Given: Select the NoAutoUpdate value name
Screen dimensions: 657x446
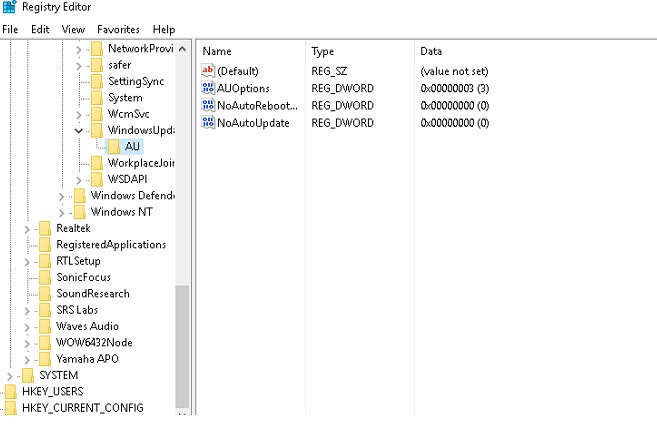Looking at the screenshot, I should click(x=253, y=123).
